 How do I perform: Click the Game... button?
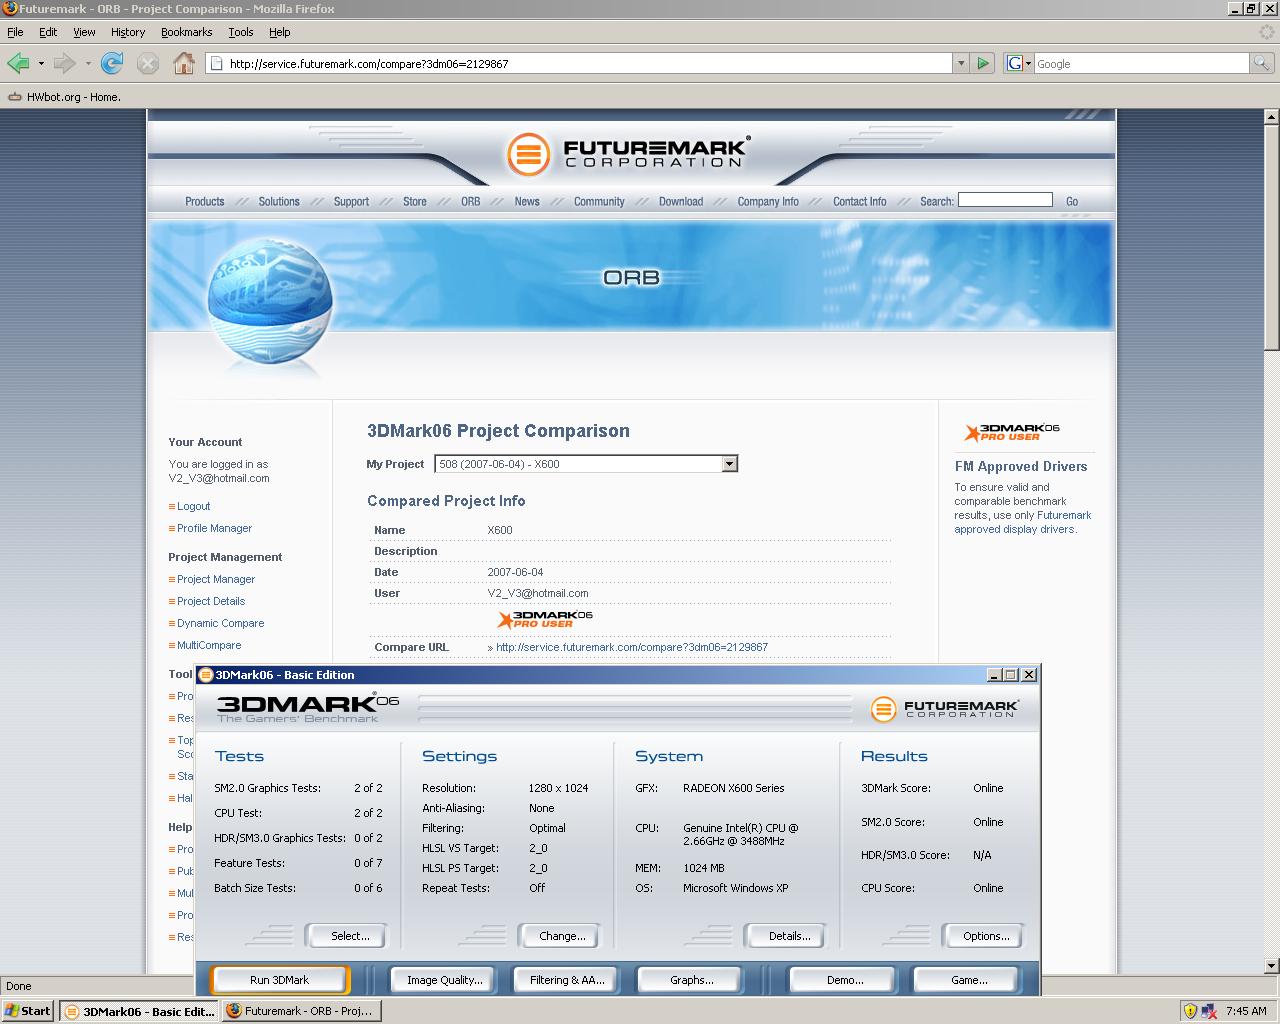[969, 980]
